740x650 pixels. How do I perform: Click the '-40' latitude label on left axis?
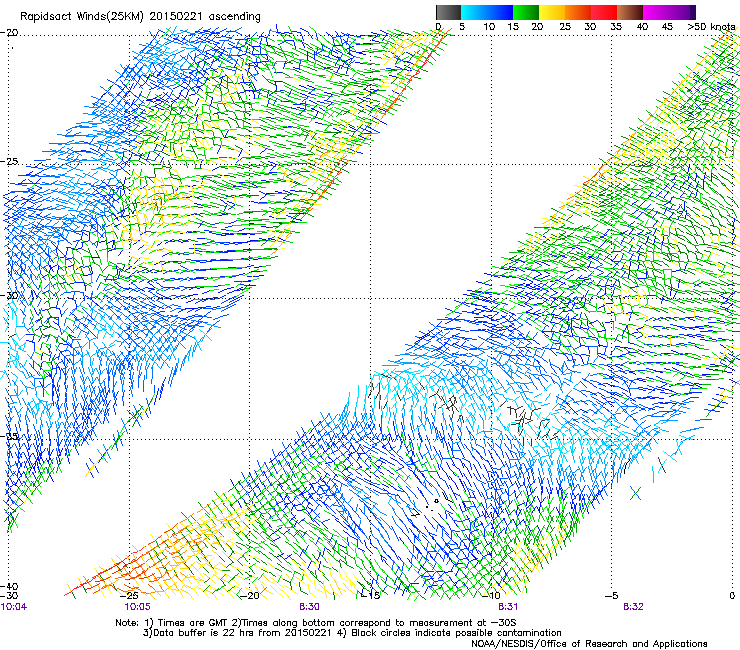[9, 586]
